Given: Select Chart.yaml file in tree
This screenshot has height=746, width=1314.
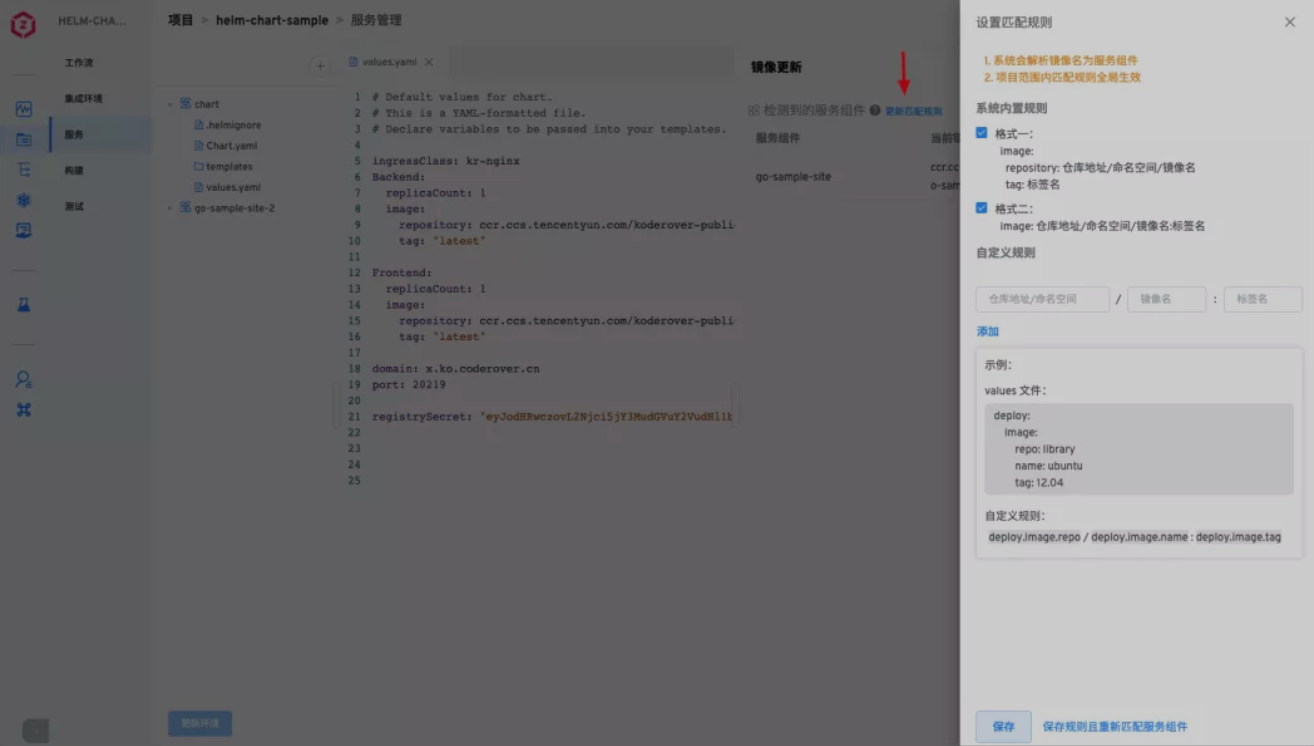Looking at the screenshot, I should [231, 146].
